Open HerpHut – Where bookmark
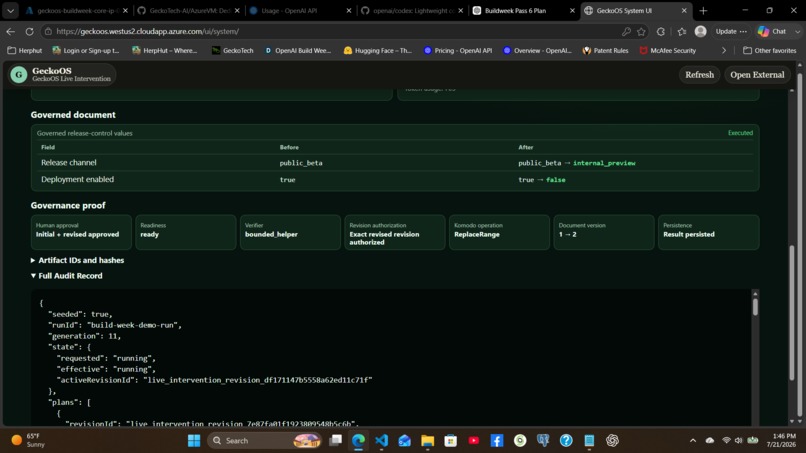This screenshot has width=806, height=453. pyautogui.click(x=164, y=50)
